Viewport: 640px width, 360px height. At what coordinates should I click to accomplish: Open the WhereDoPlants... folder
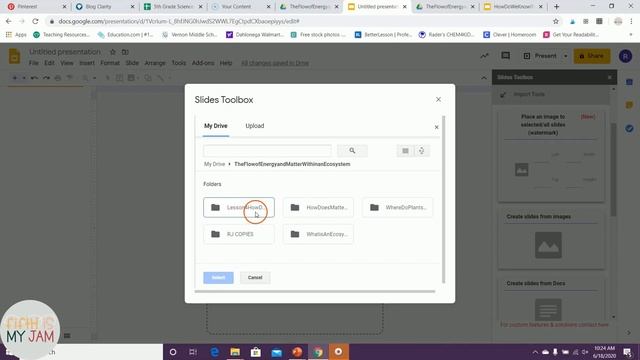pyautogui.click(x=398, y=207)
